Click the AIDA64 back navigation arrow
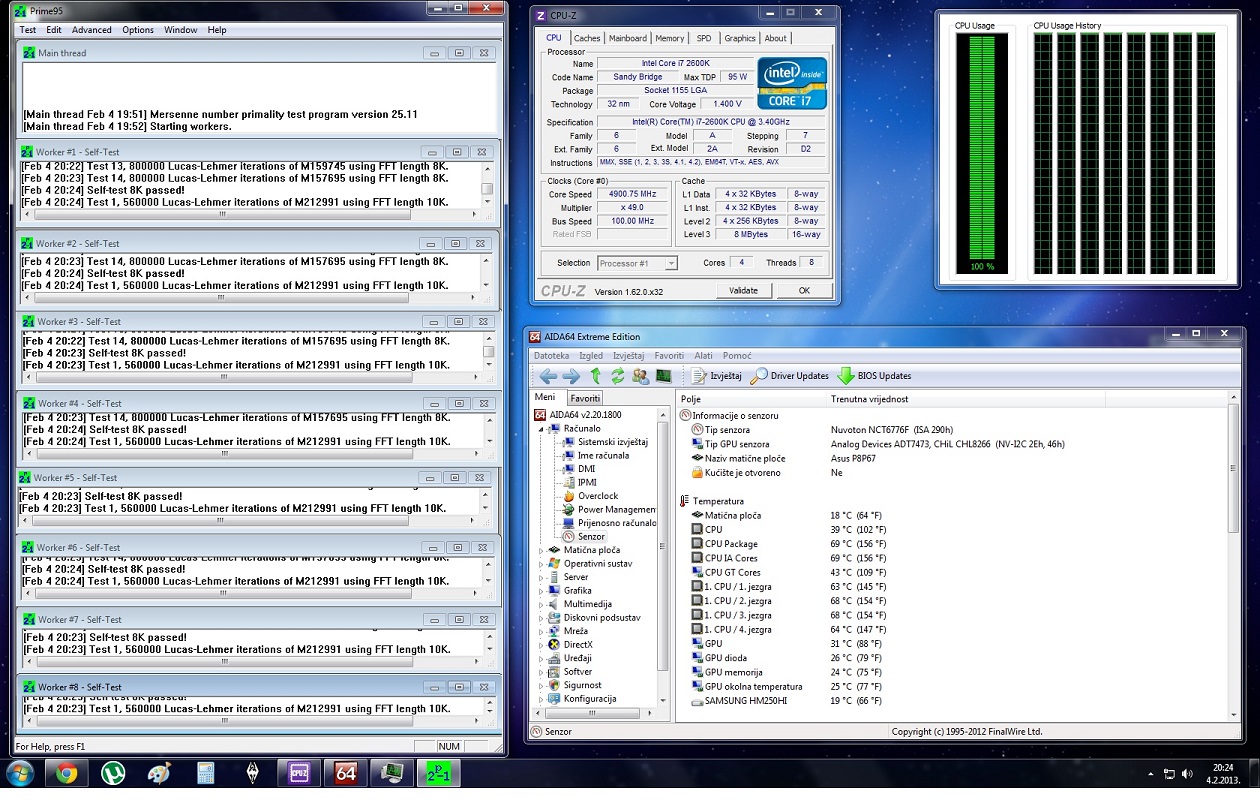 [547, 376]
